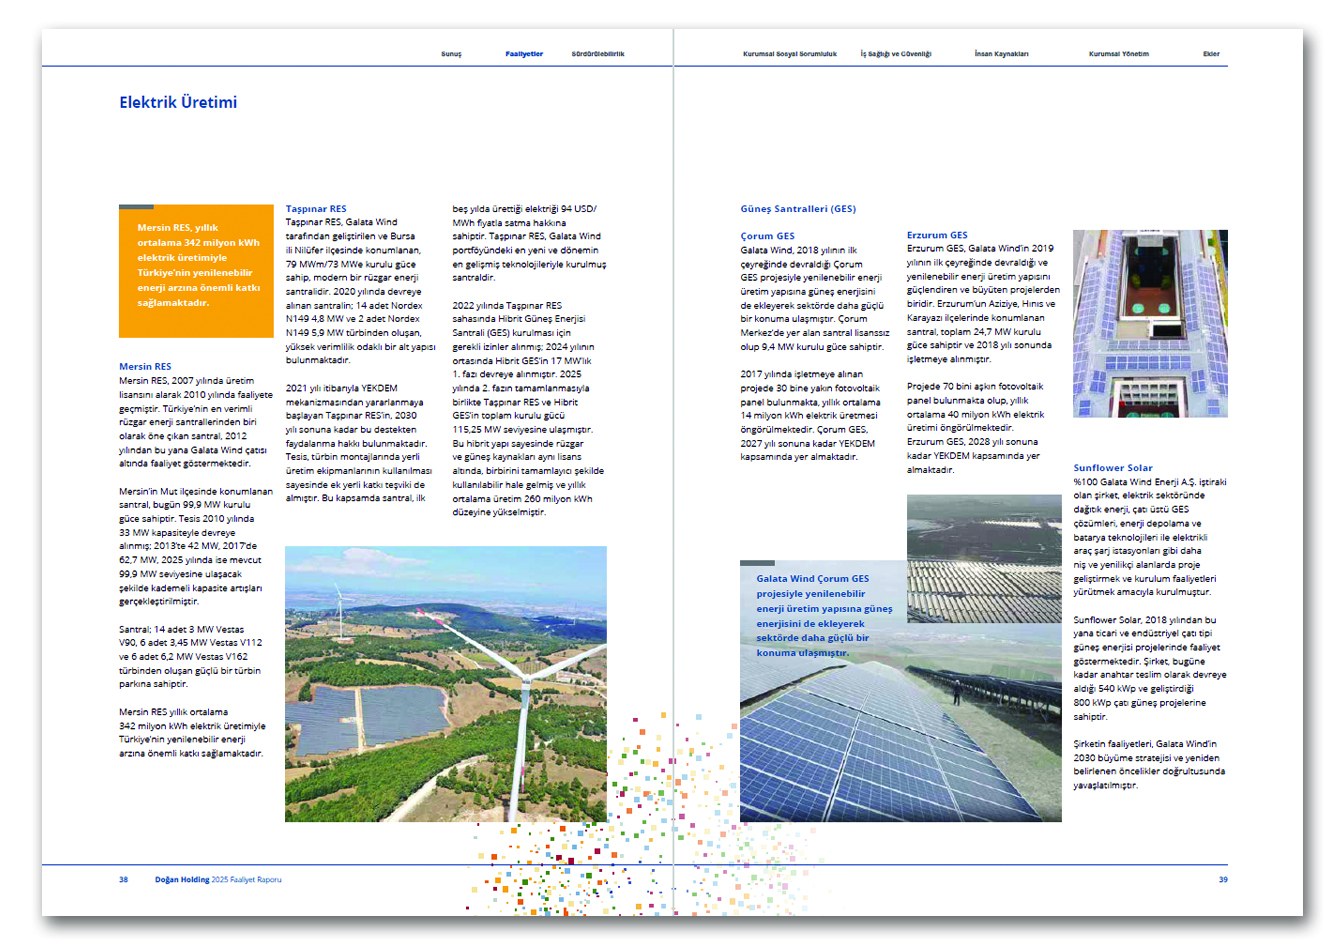1344x945 pixels.
Task: Click the paragraph starting 'Sunflower Solar, 2018 yılından'
Action: 1150,668
